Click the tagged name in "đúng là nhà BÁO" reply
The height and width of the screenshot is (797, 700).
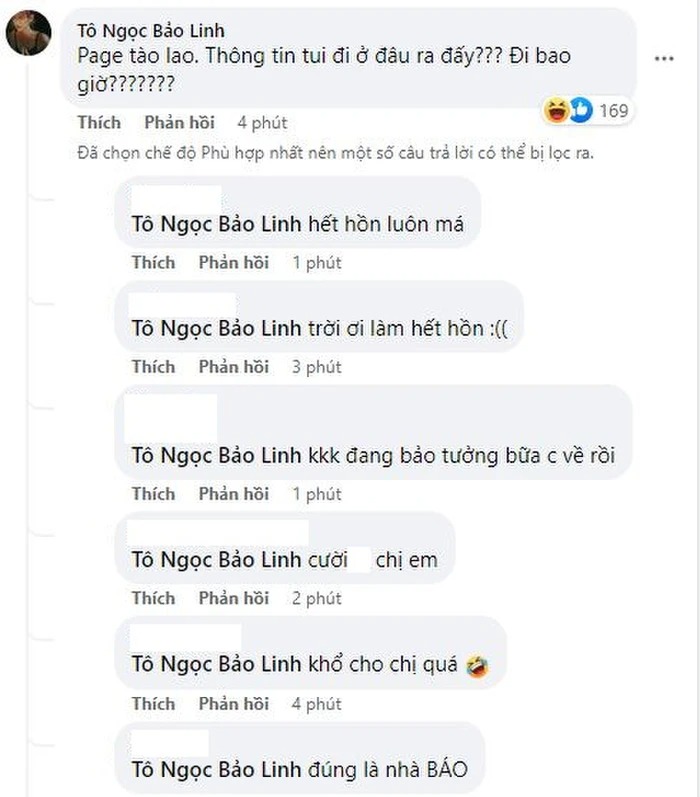(x=216, y=770)
